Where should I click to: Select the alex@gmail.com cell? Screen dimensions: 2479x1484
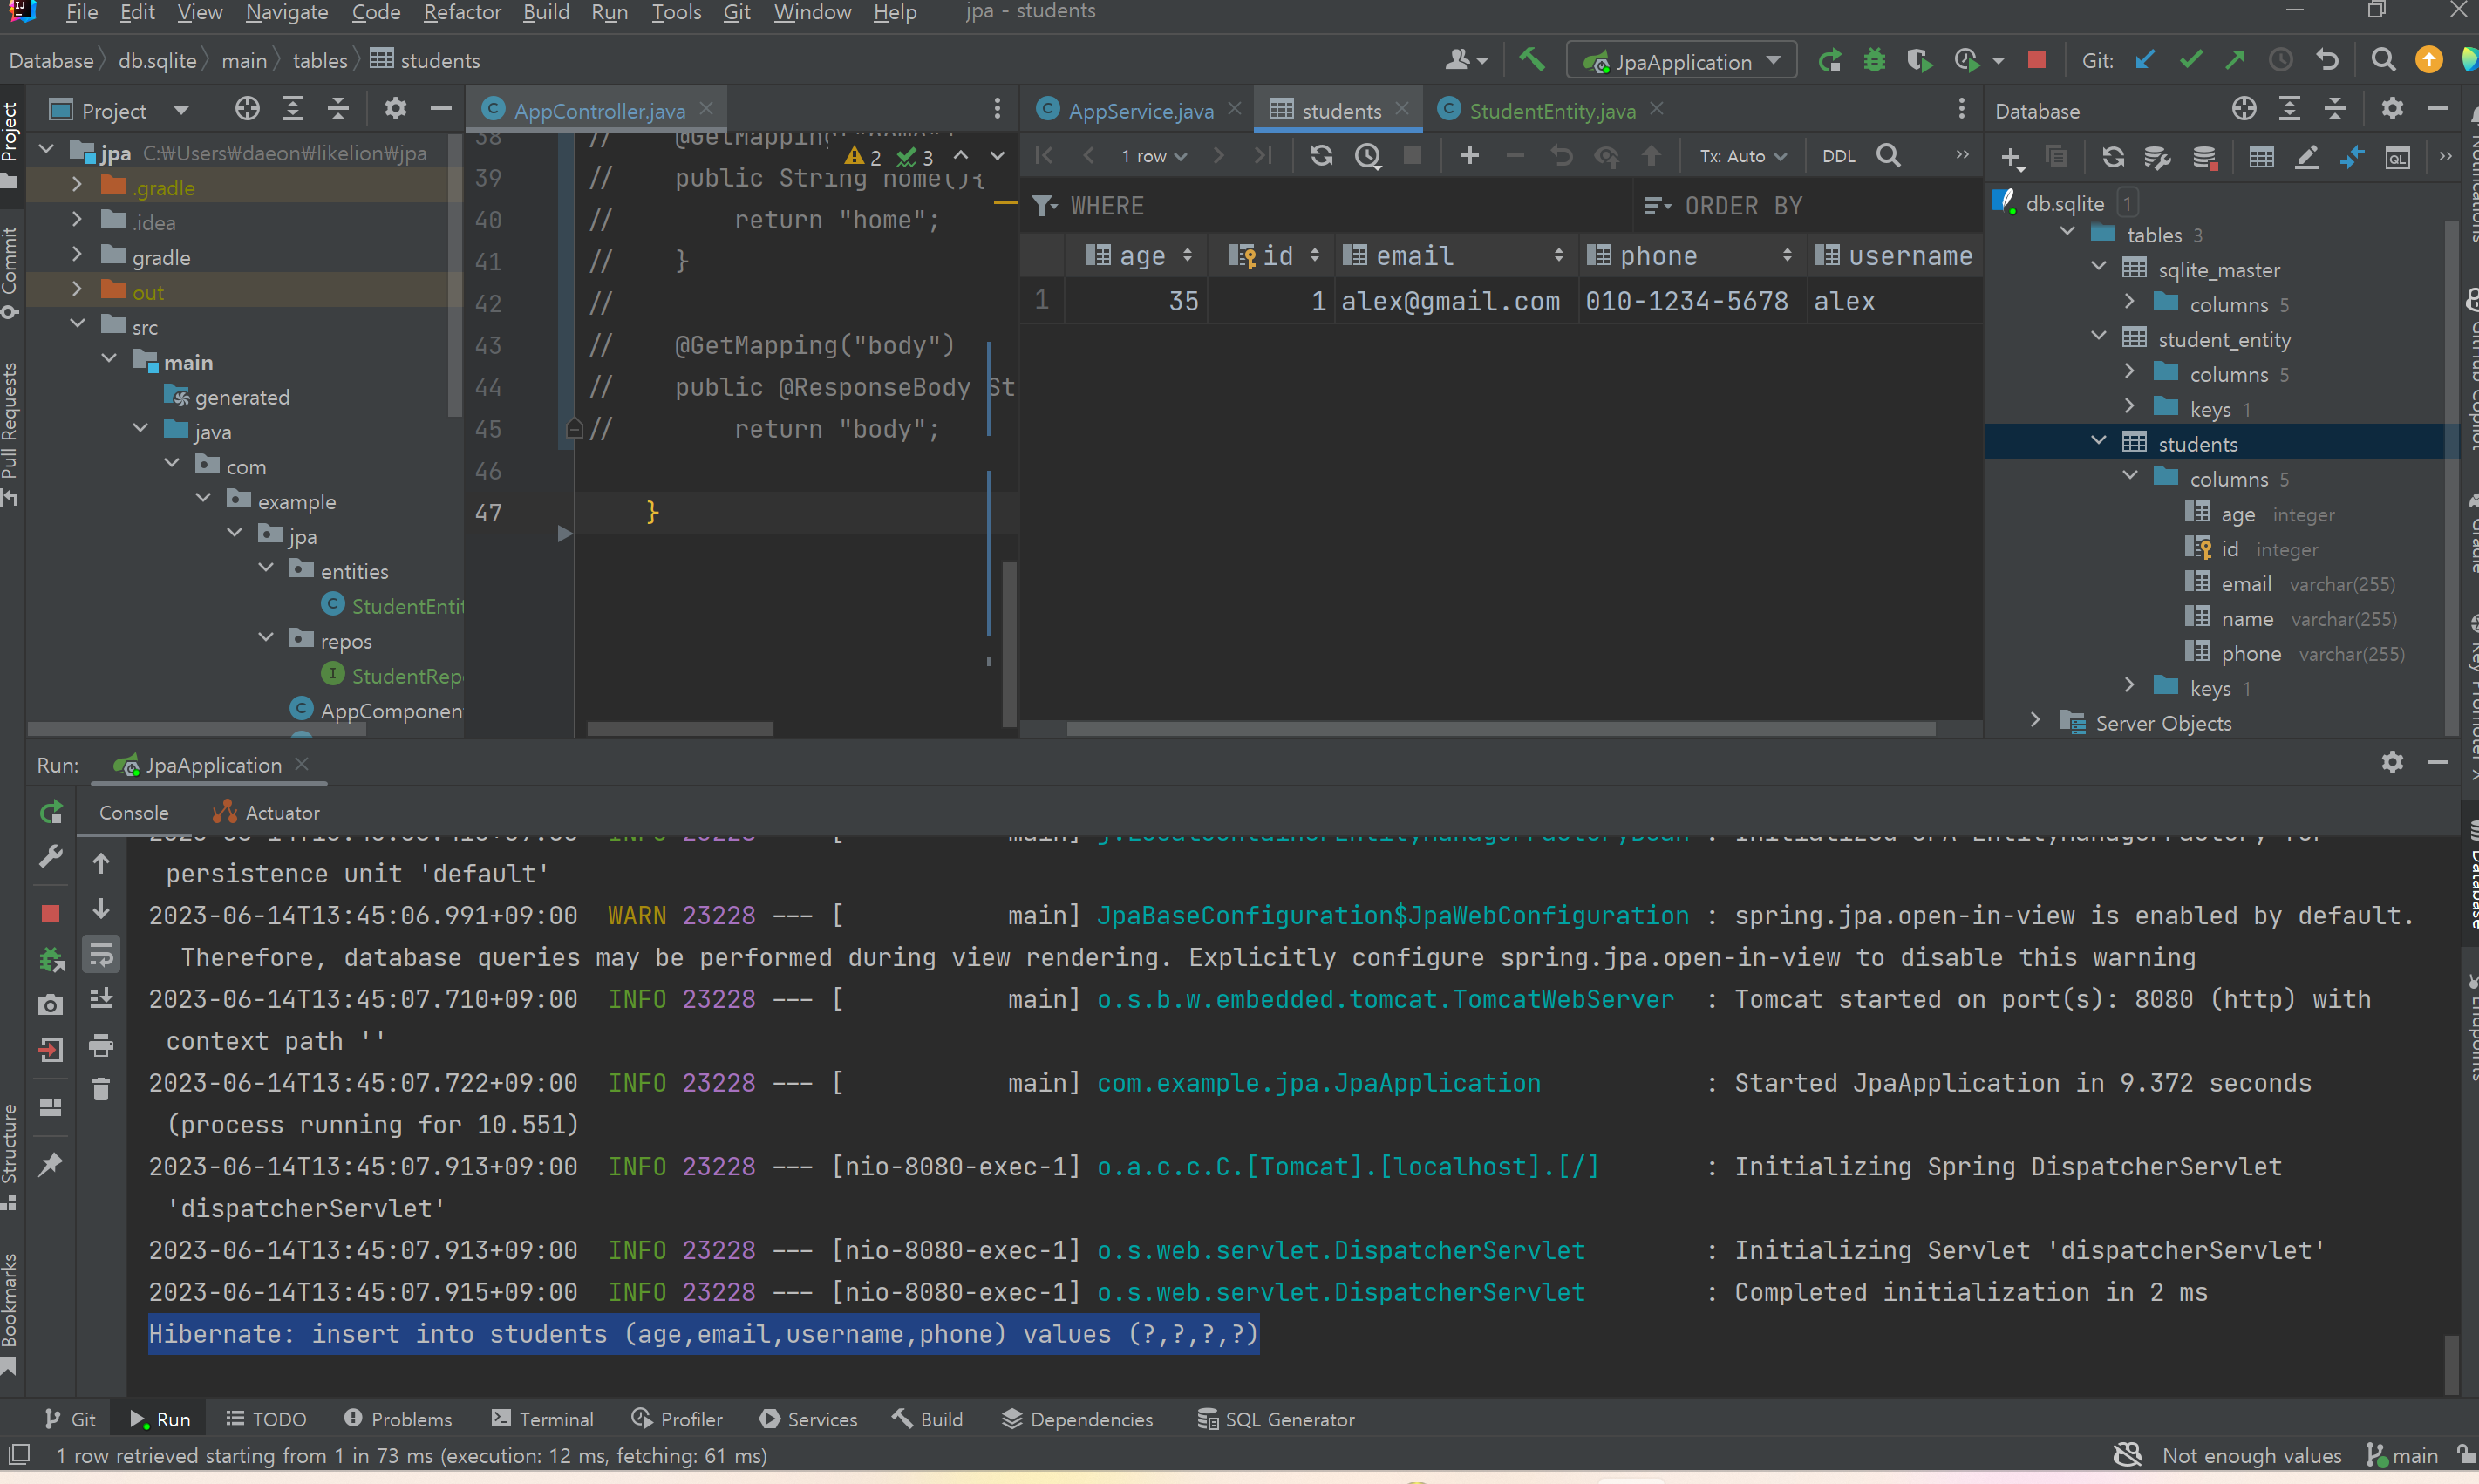[1455, 301]
